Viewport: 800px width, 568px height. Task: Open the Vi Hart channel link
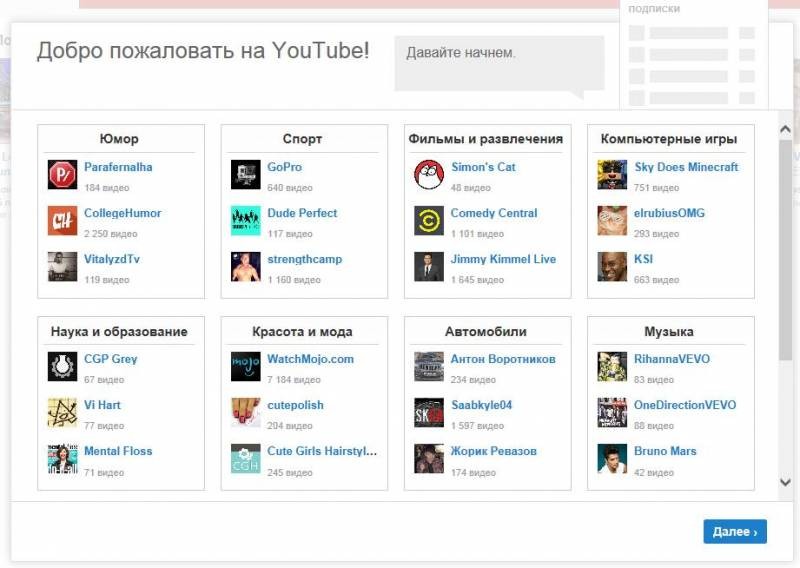pyautogui.click(x=102, y=405)
